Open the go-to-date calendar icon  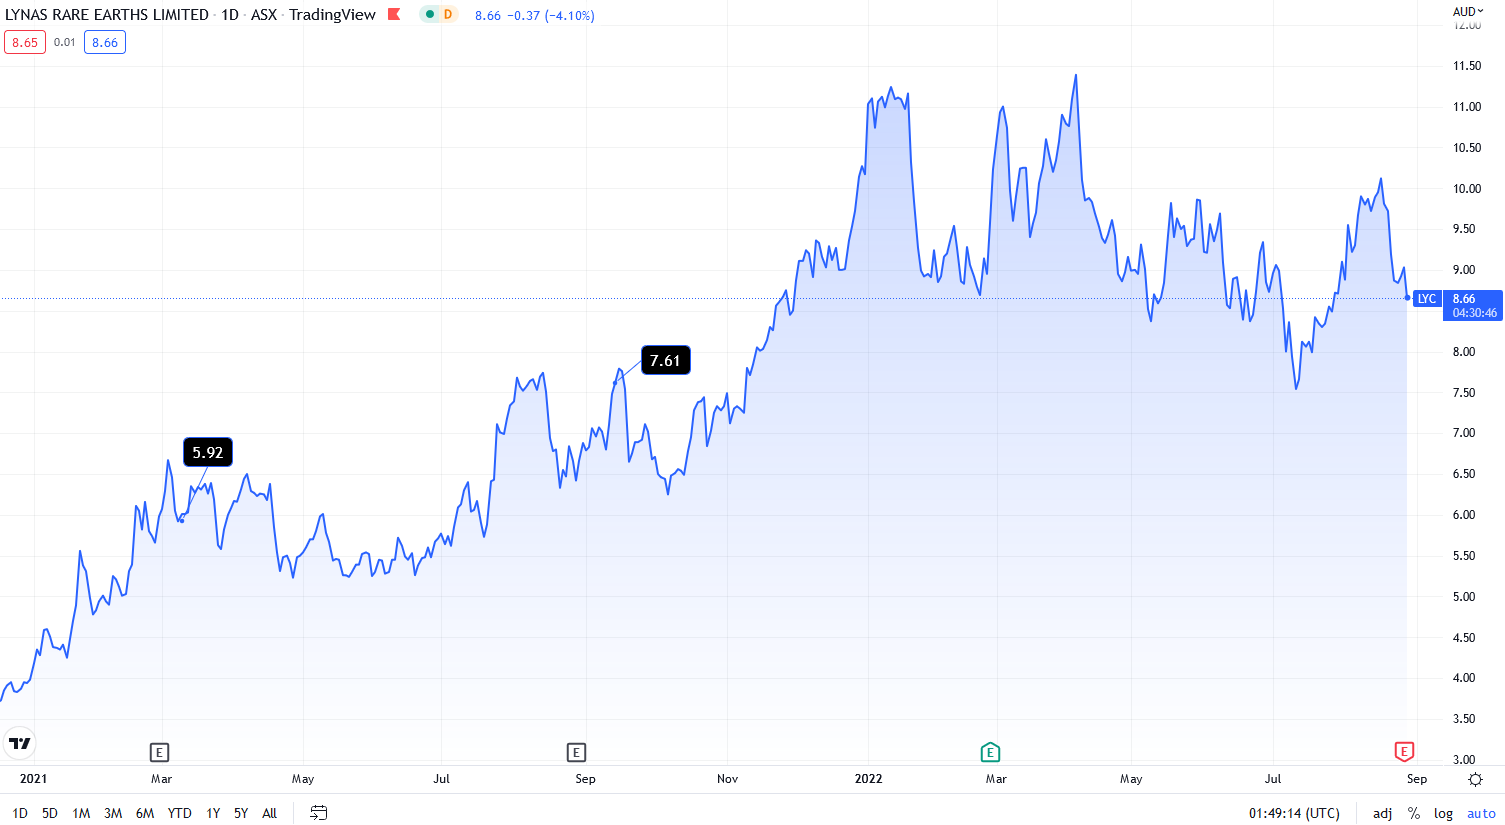[x=318, y=813]
